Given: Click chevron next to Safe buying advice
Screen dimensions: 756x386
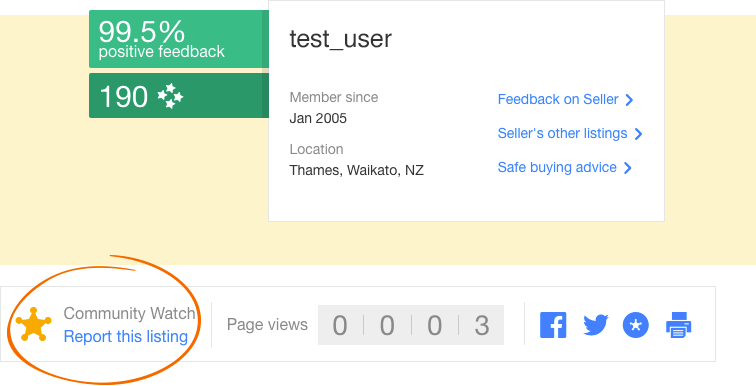Looking at the screenshot, I should pos(627,168).
